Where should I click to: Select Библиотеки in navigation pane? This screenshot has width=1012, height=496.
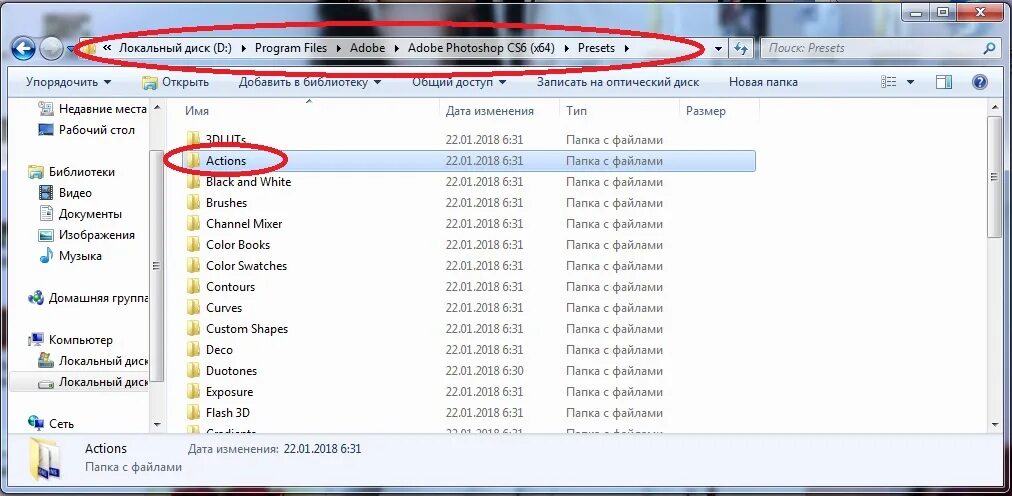(71, 172)
